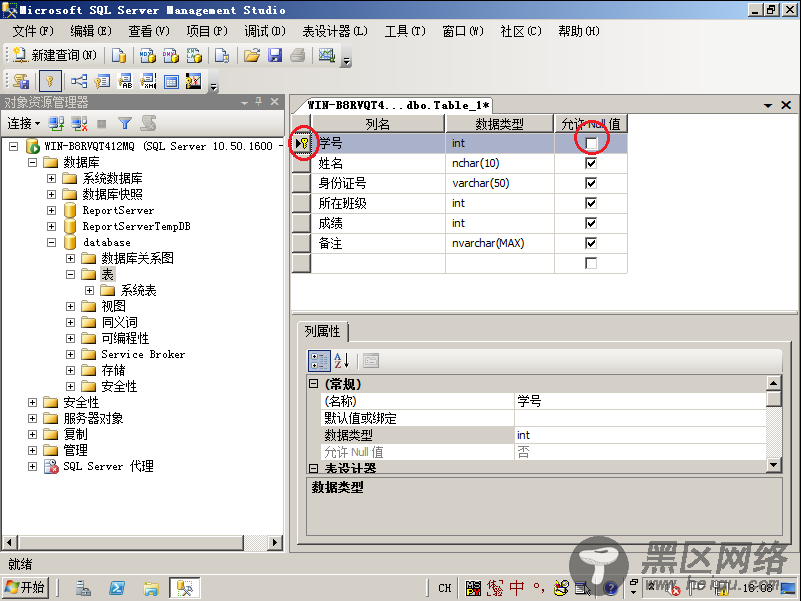The image size is (801, 601).
Task: Collapse the 表 folder
Action: tap(70, 274)
